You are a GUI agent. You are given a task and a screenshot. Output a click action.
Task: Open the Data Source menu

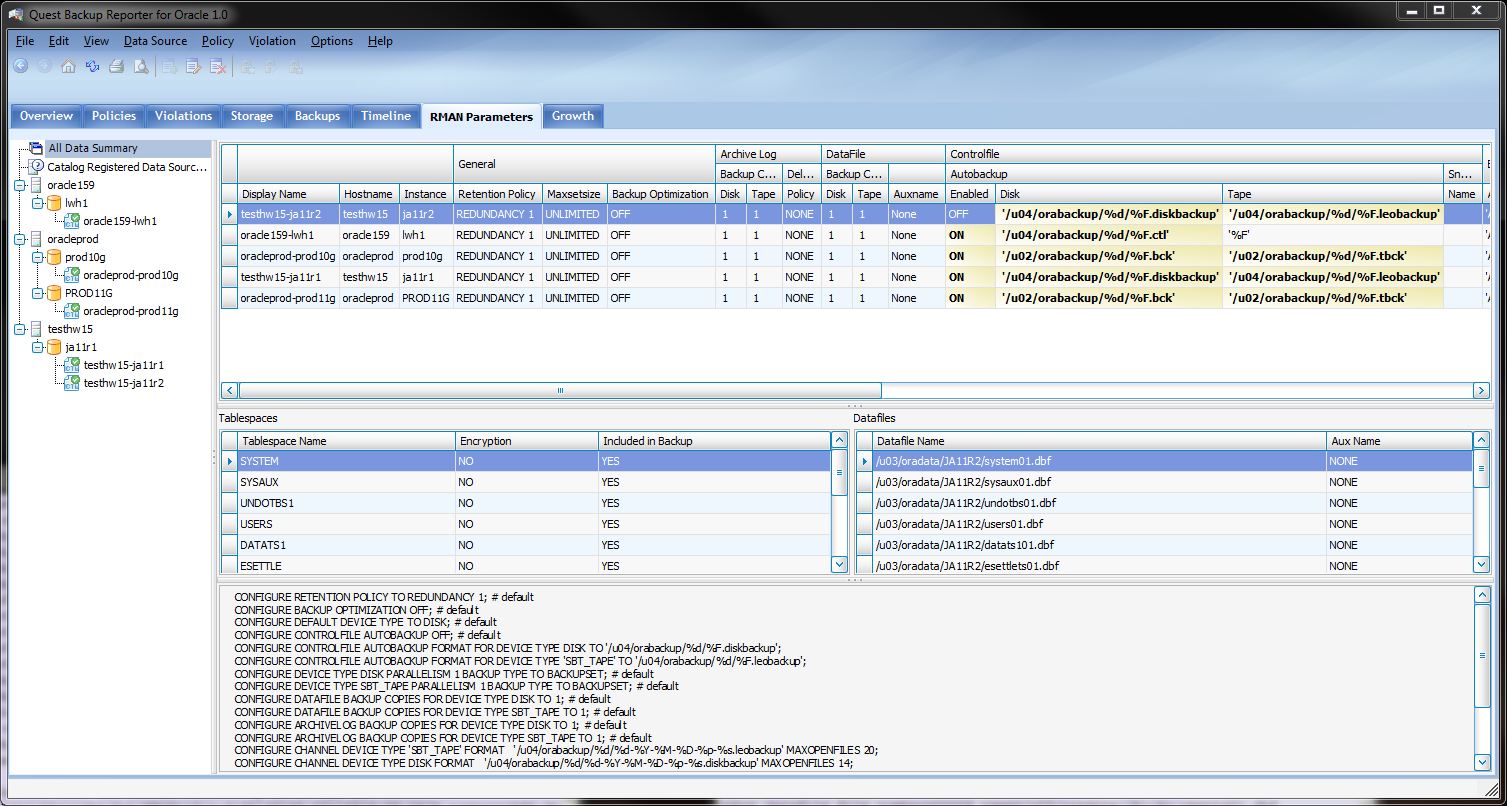(155, 41)
